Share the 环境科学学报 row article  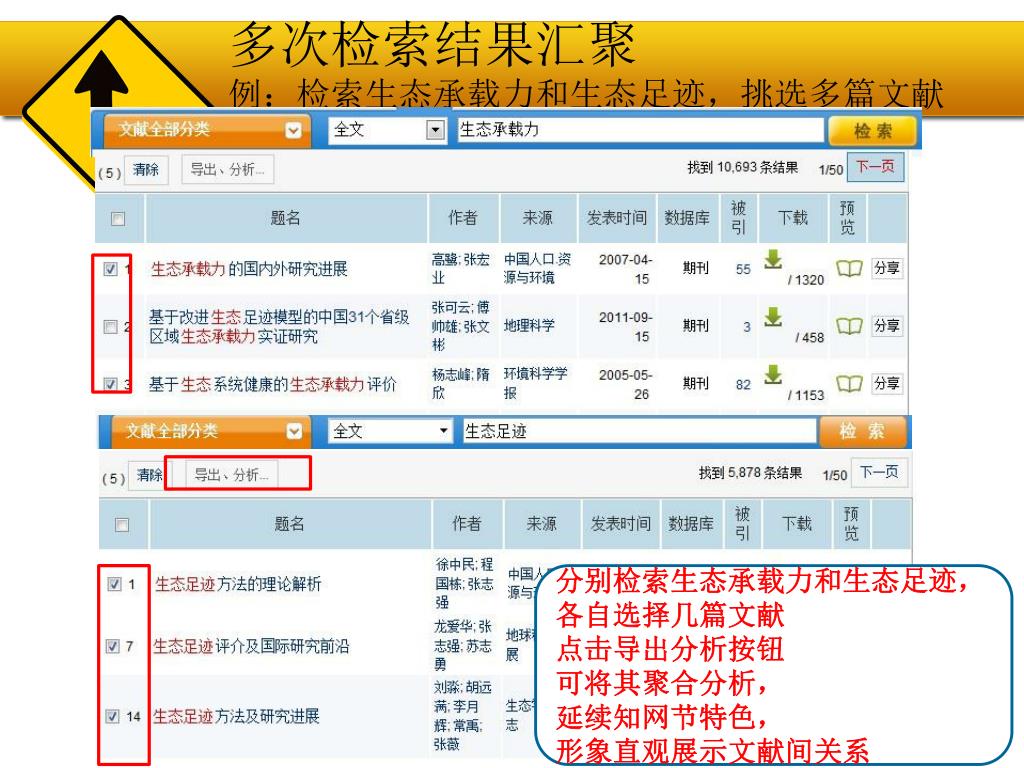[887, 383]
